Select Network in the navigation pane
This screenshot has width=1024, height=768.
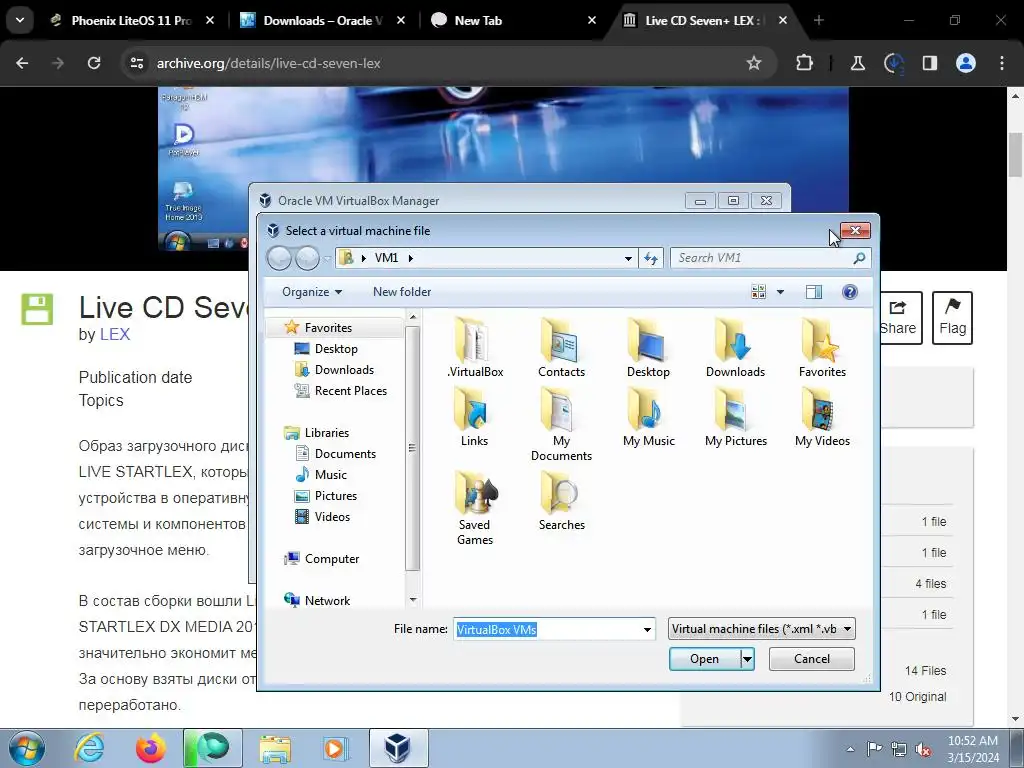[x=327, y=600]
